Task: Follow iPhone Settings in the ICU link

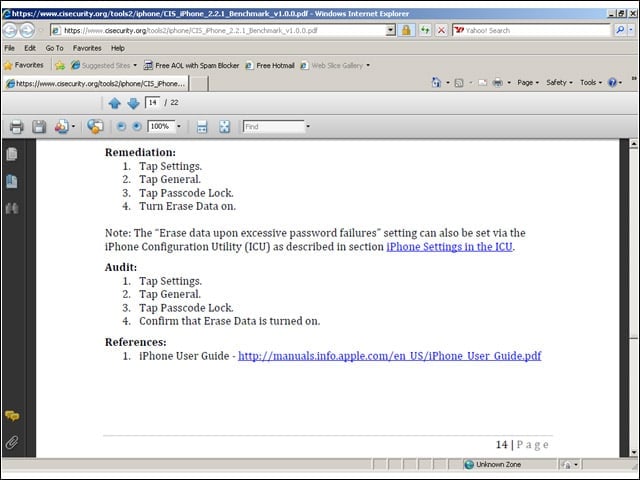Action: tap(449, 247)
